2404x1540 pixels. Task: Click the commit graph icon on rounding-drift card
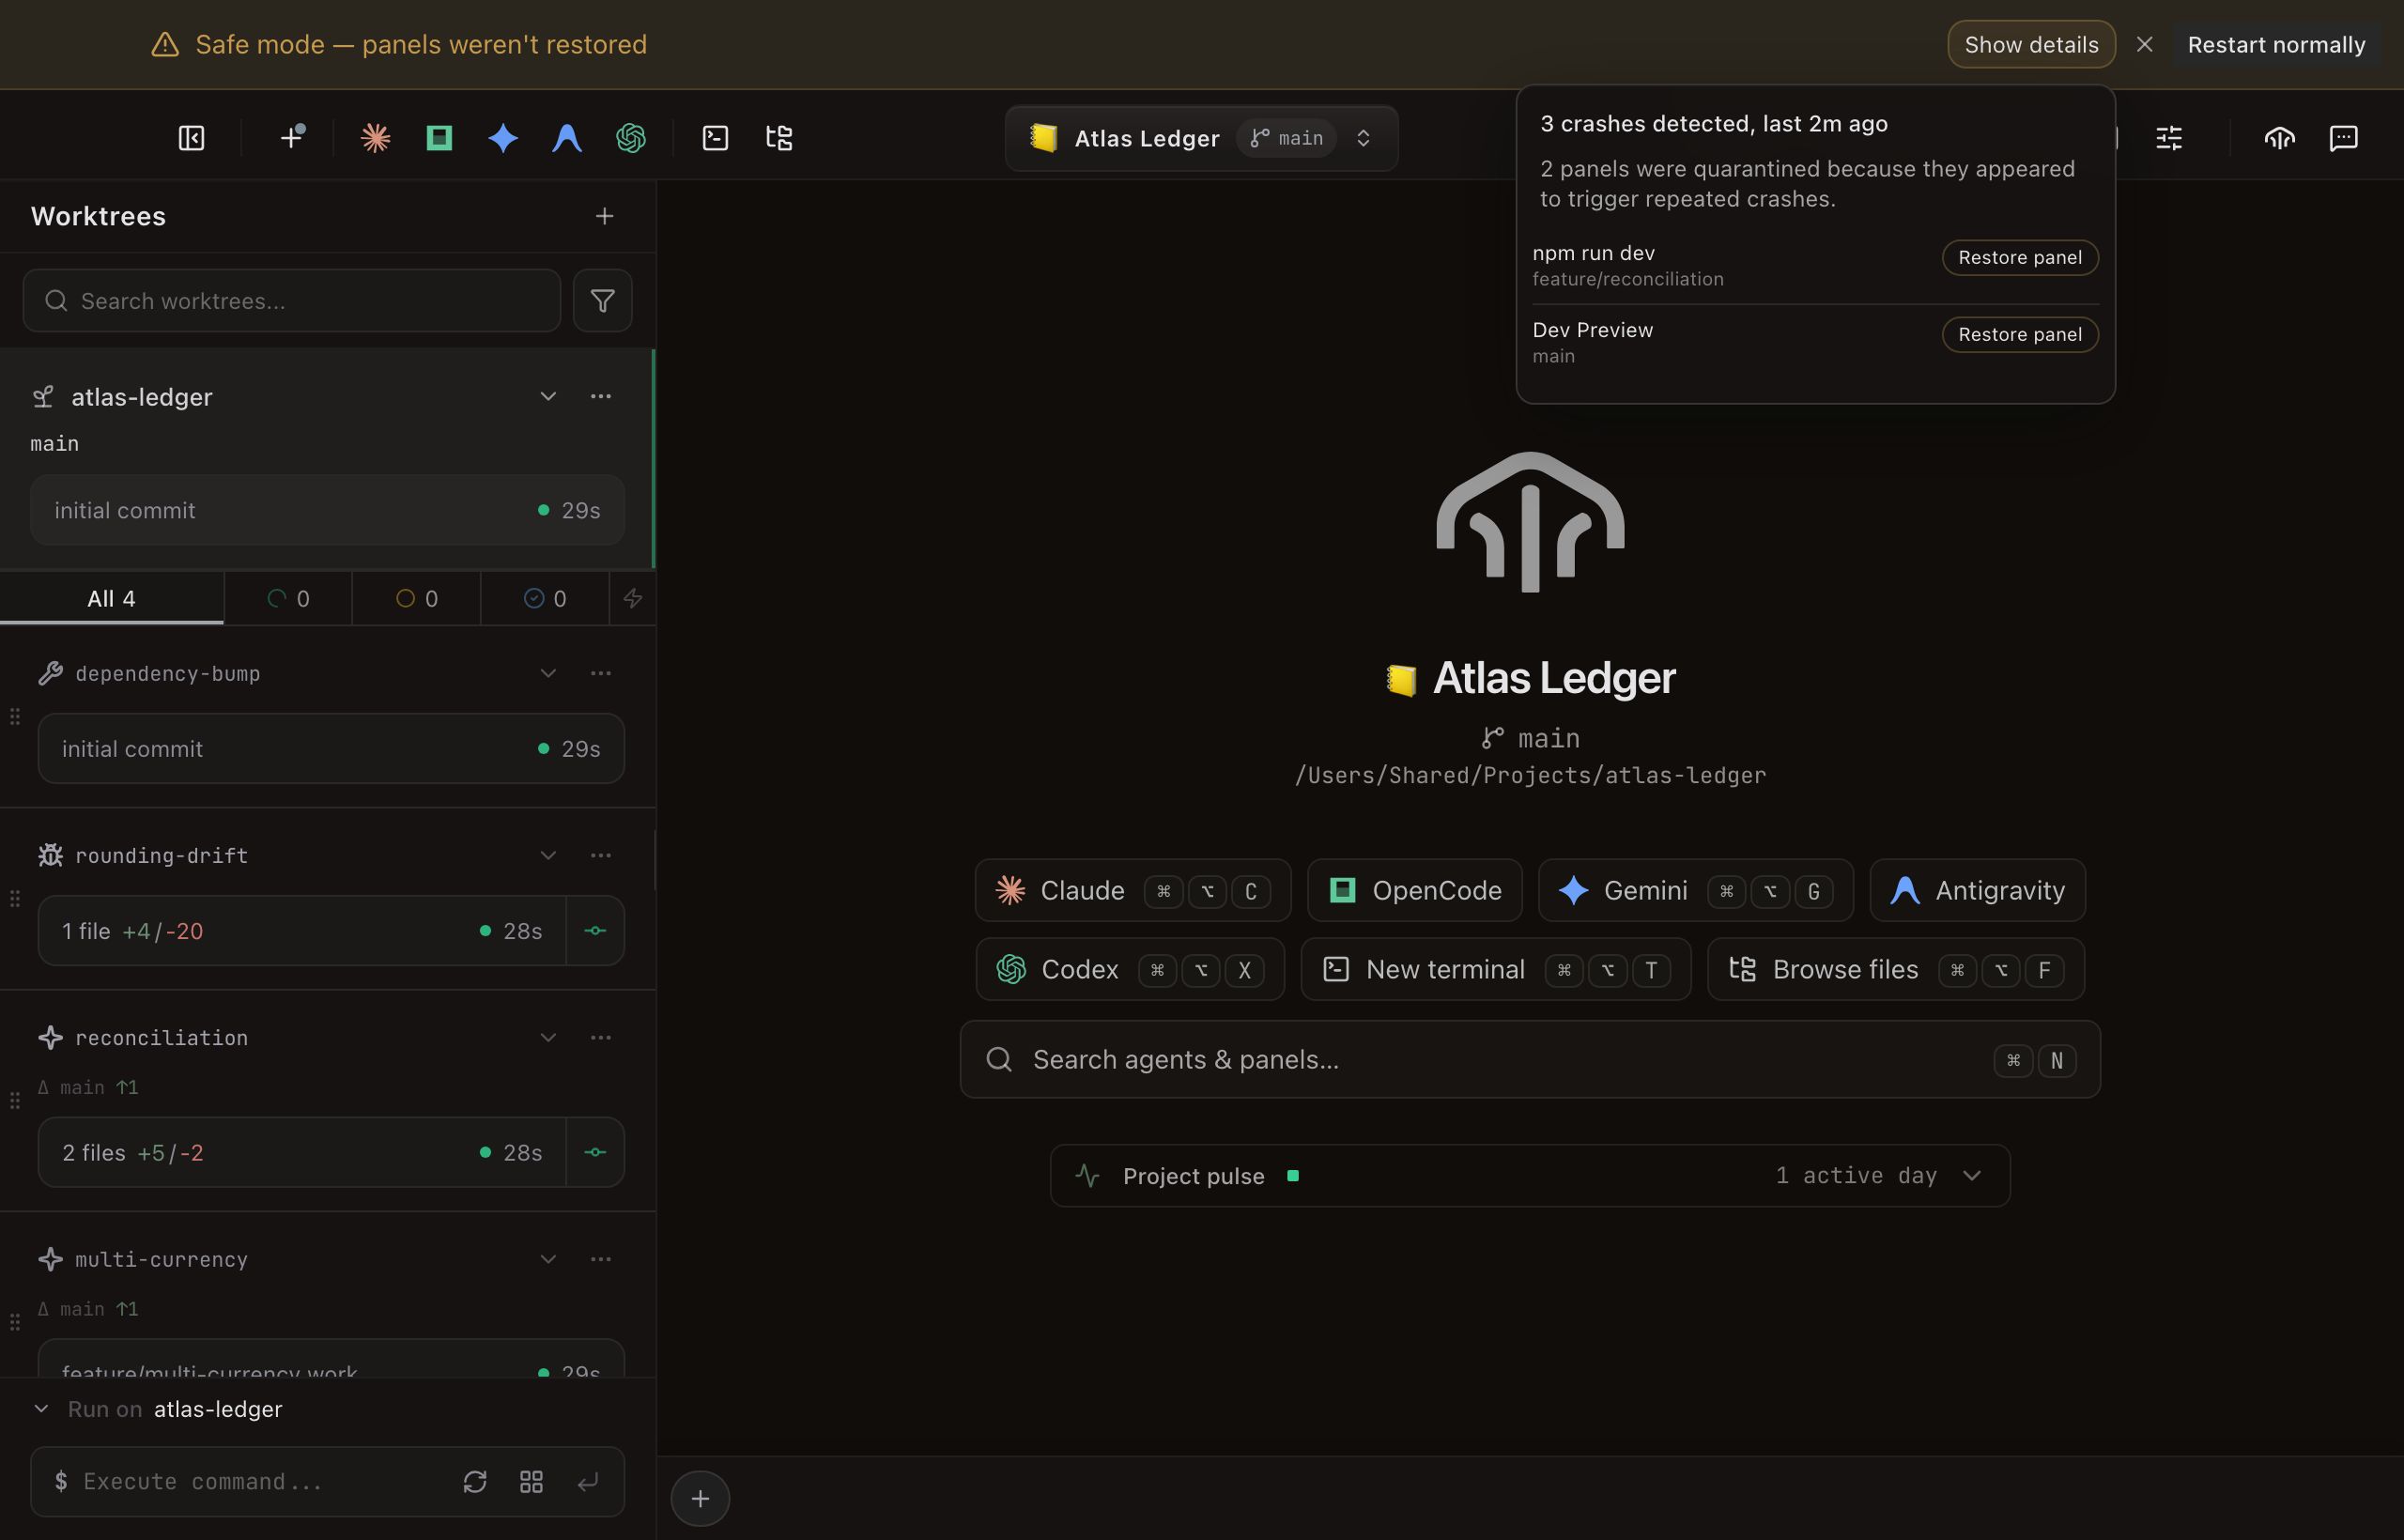click(x=595, y=931)
